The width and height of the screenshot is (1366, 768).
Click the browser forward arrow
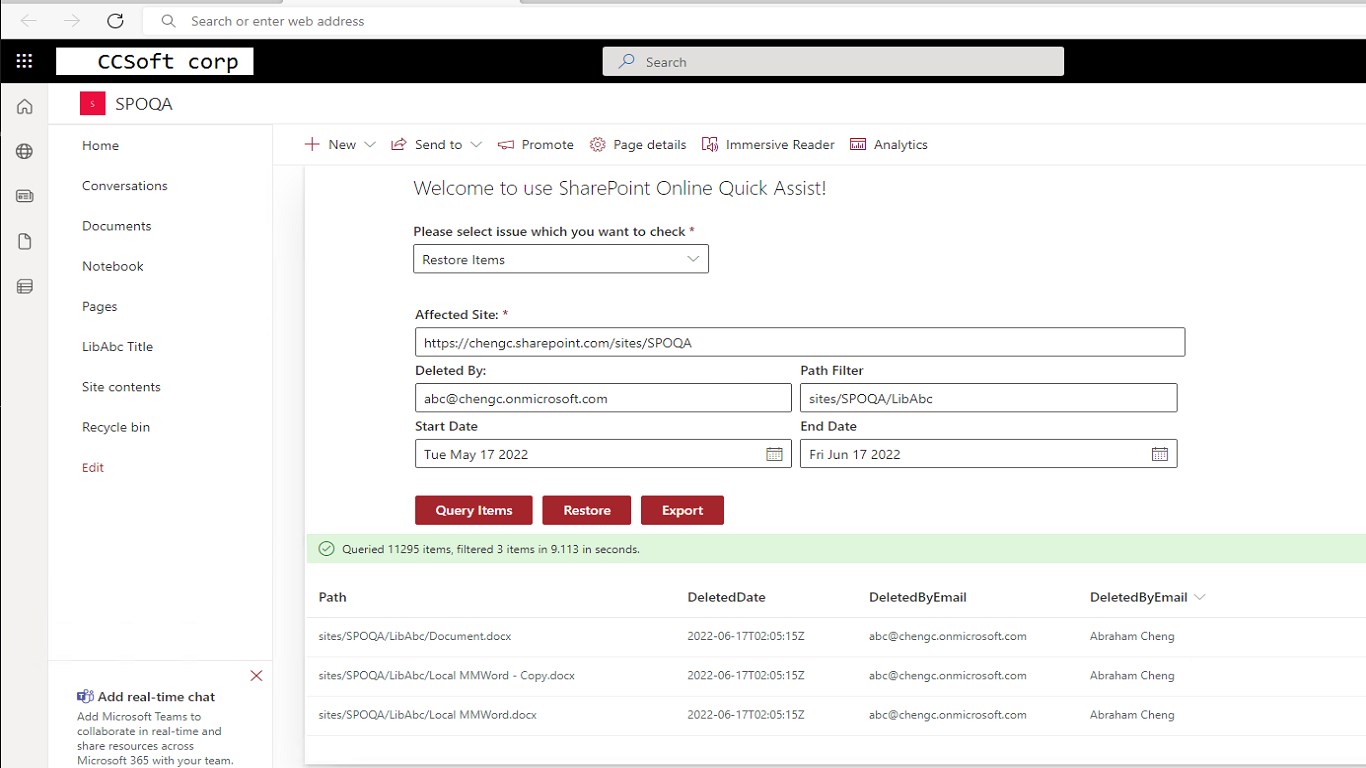pos(72,21)
